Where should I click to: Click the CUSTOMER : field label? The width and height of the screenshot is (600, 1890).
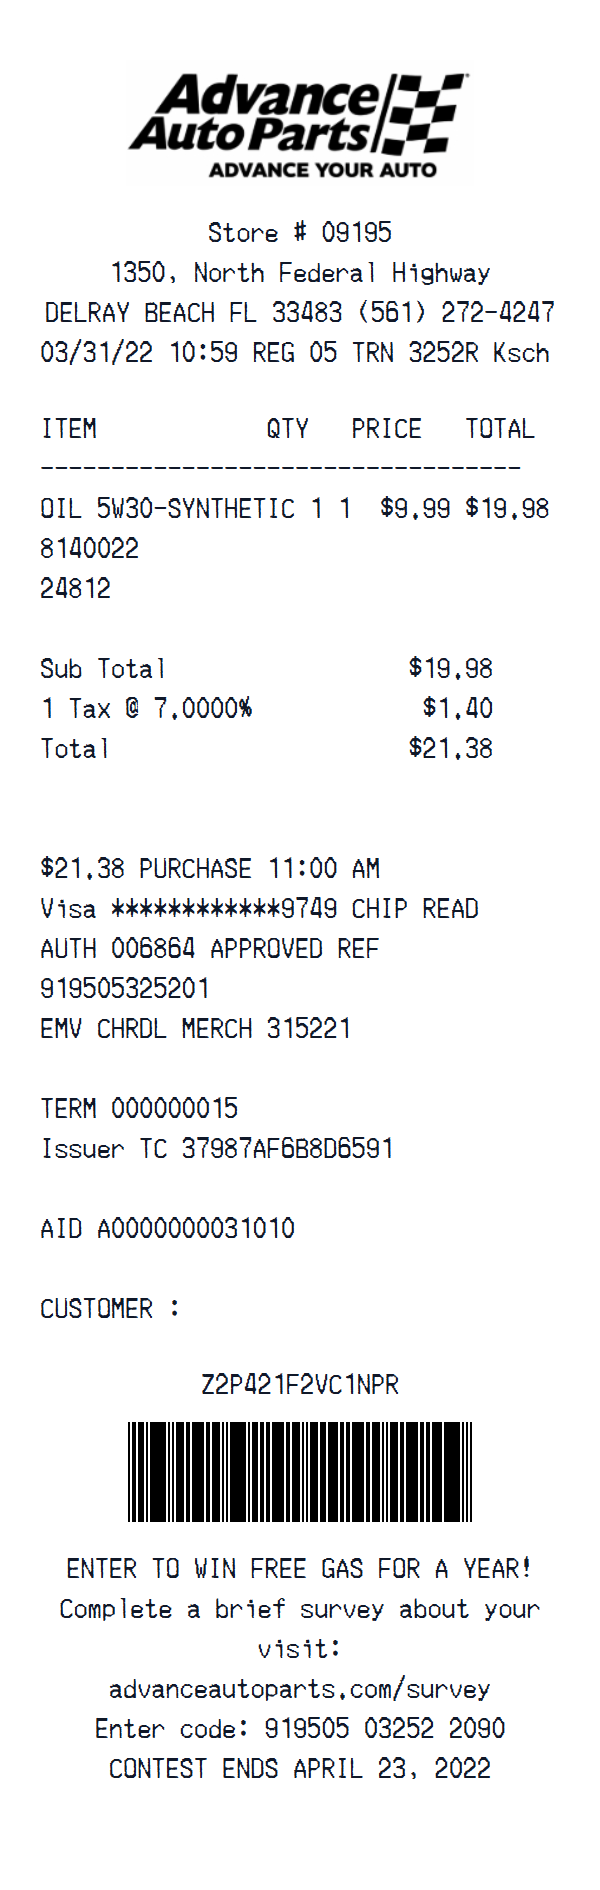coord(110,1309)
